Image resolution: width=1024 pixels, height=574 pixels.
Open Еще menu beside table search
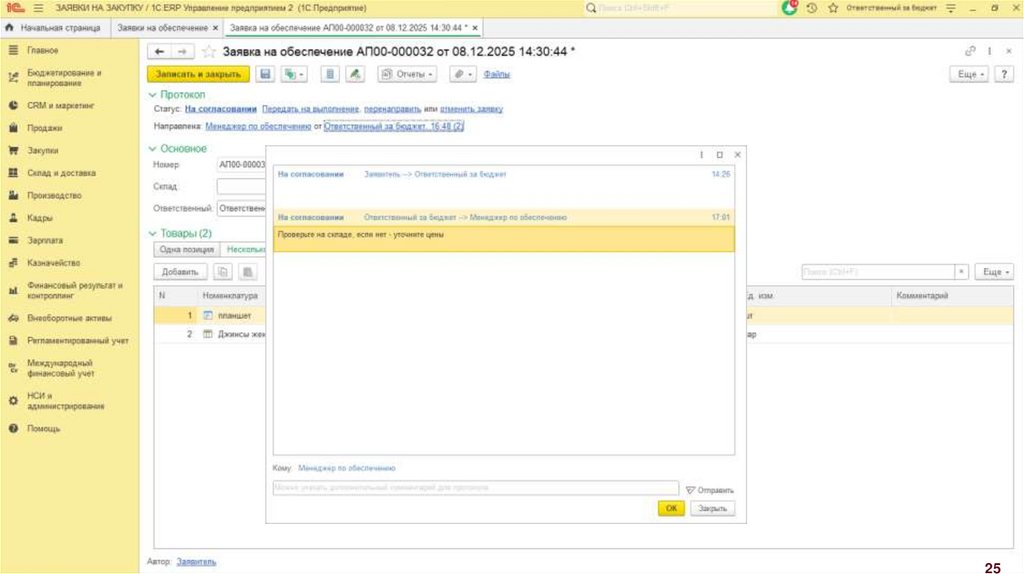pos(995,272)
